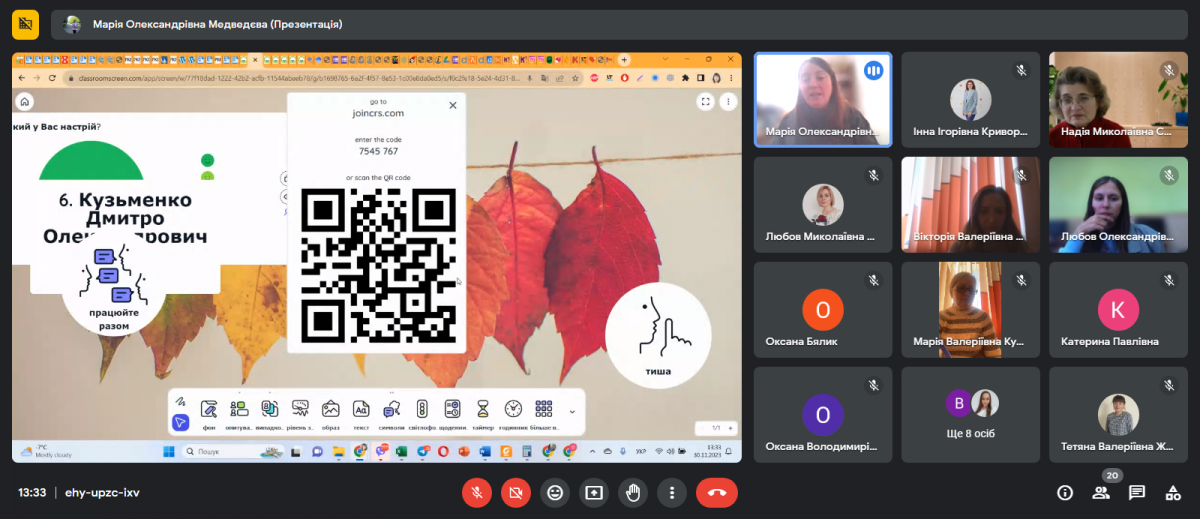Select the traffic light (світлофор) widget

pos(422,412)
